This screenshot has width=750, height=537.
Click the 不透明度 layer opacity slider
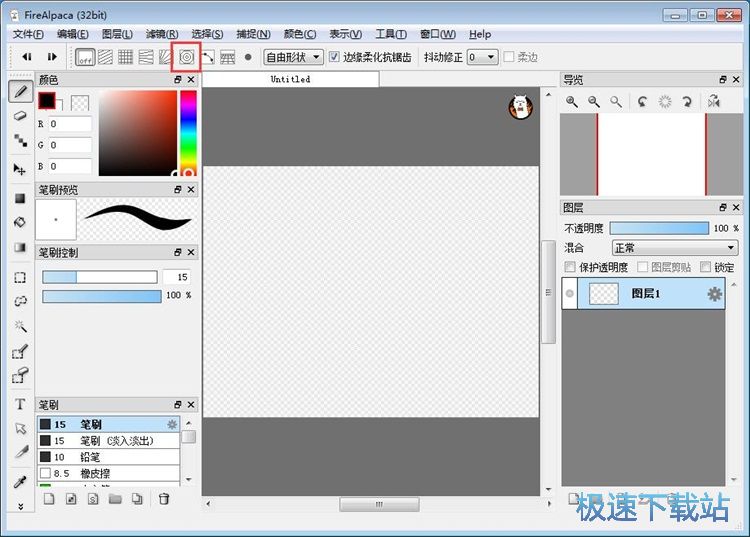(656, 228)
